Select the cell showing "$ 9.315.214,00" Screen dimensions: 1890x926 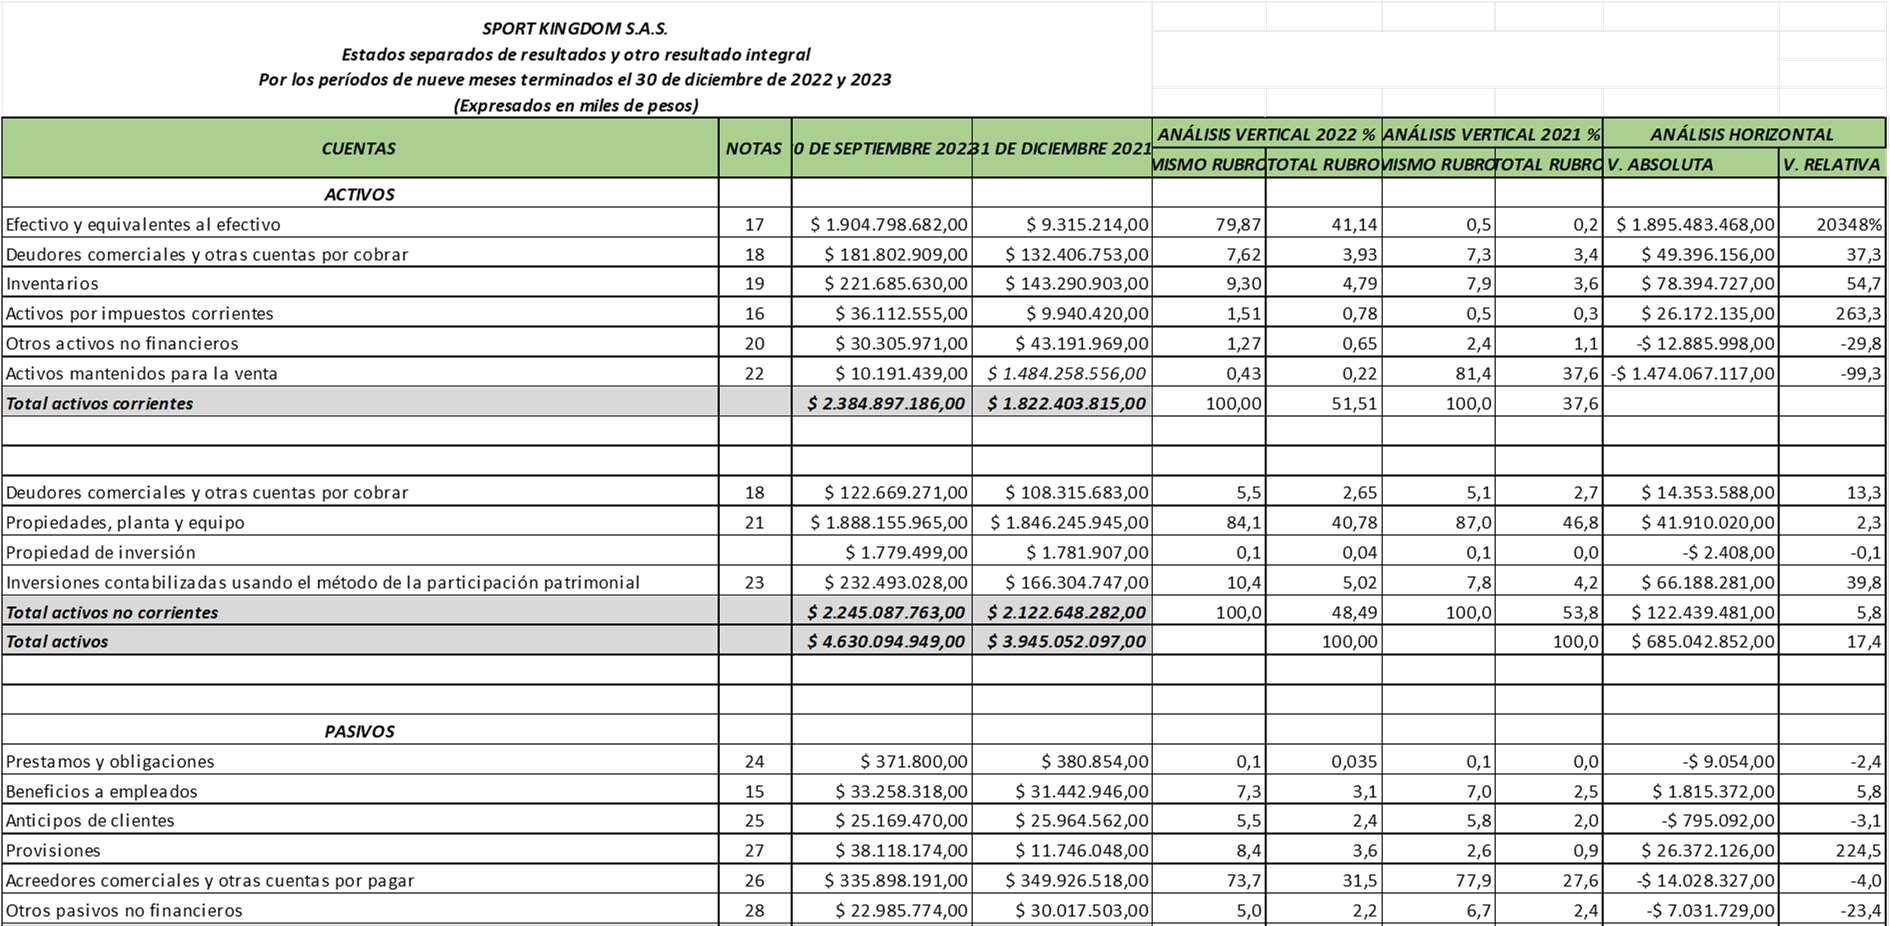[1062, 225]
